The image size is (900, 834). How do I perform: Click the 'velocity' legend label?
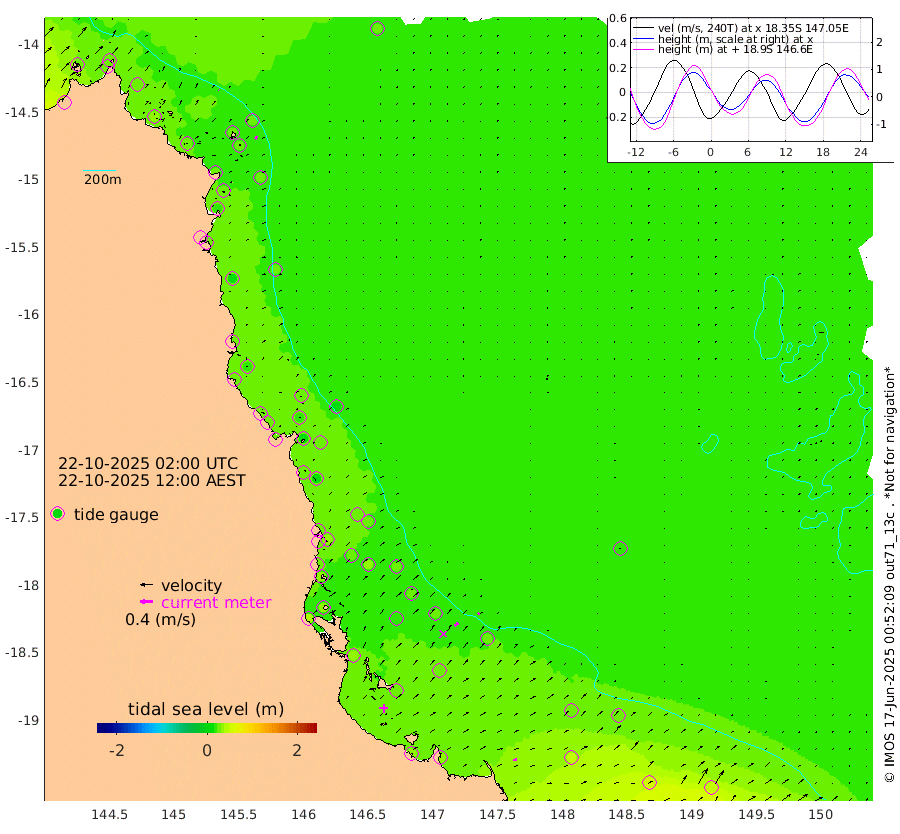pos(191,585)
